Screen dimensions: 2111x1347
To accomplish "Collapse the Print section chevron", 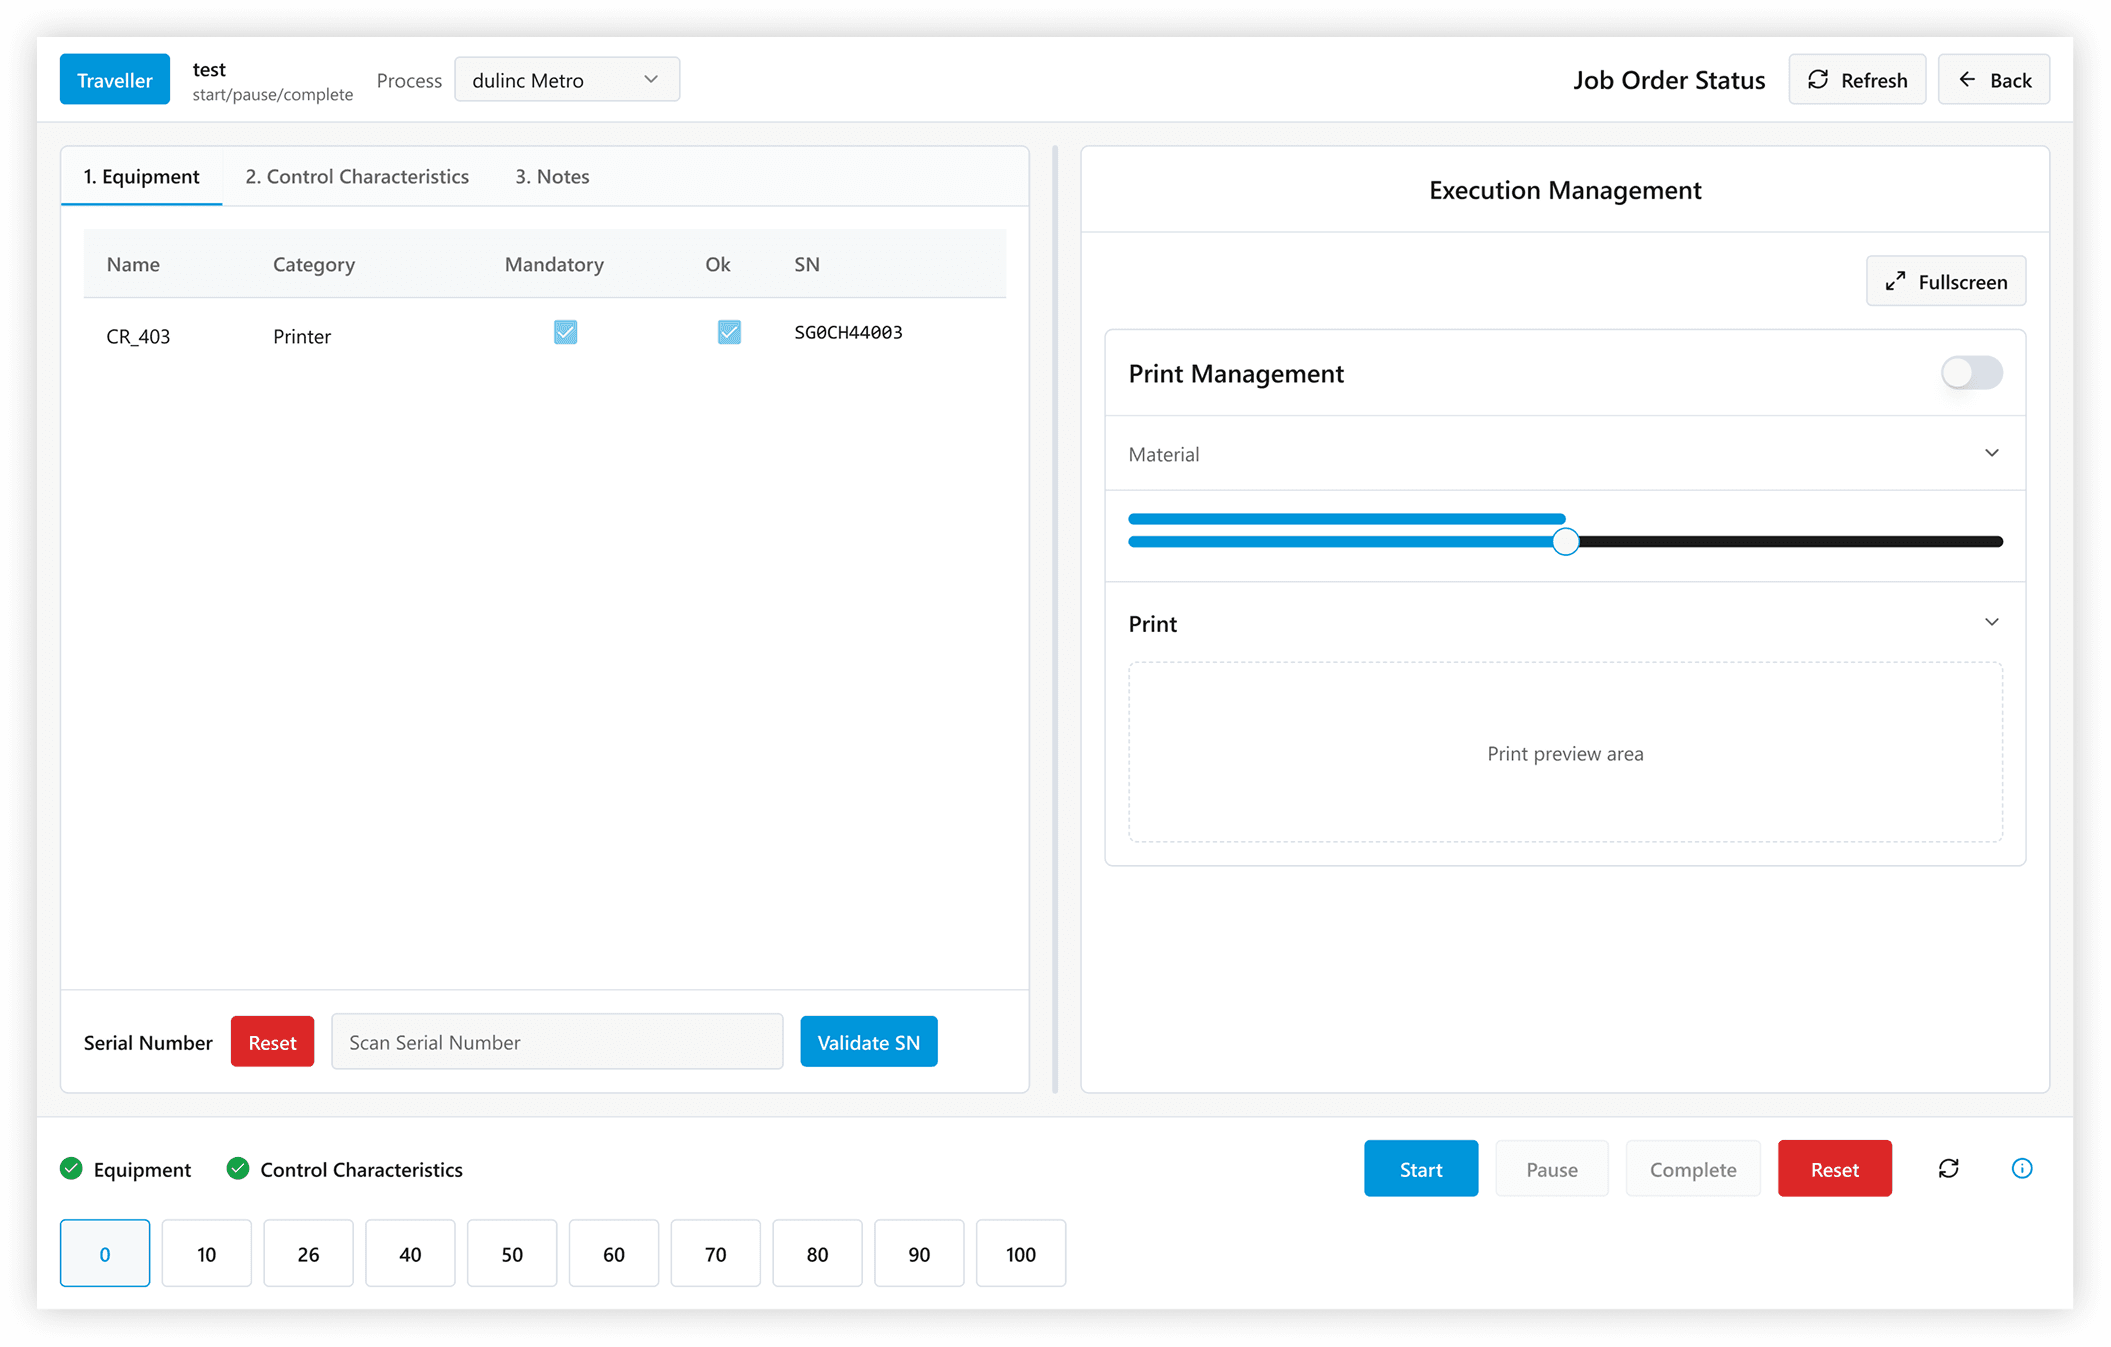I will pyautogui.click(x=1991, y=623).
